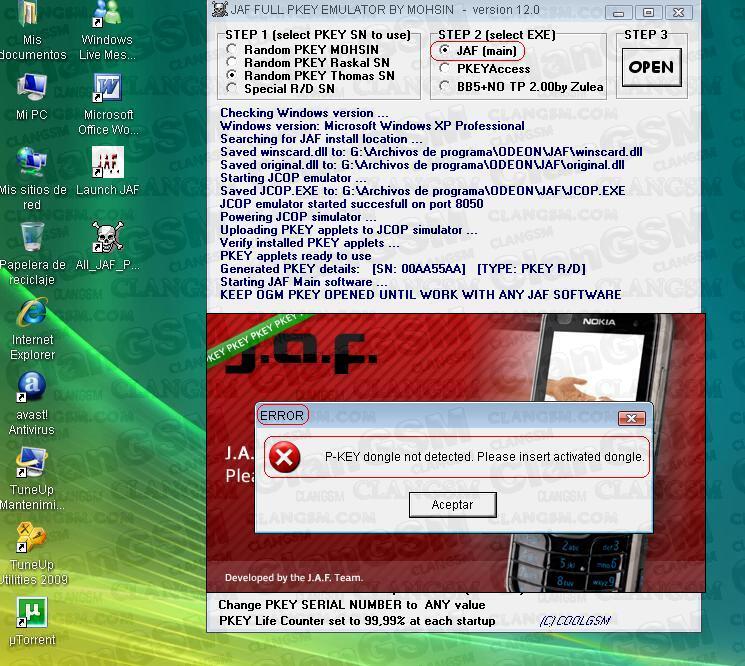Image resolution: width=745 pixels, height=666 pixels.
Task: Click the OPEN button in Step 3
Action: (x=651, y=67)
